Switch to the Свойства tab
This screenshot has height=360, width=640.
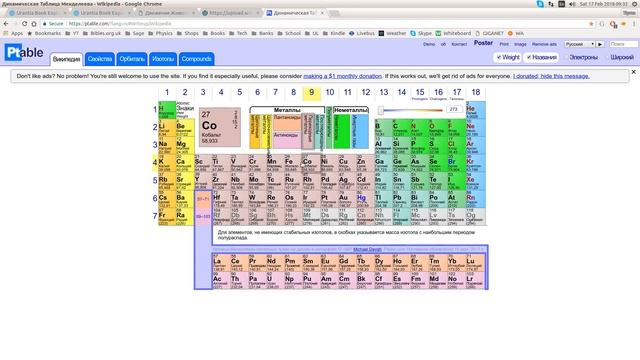100,59
